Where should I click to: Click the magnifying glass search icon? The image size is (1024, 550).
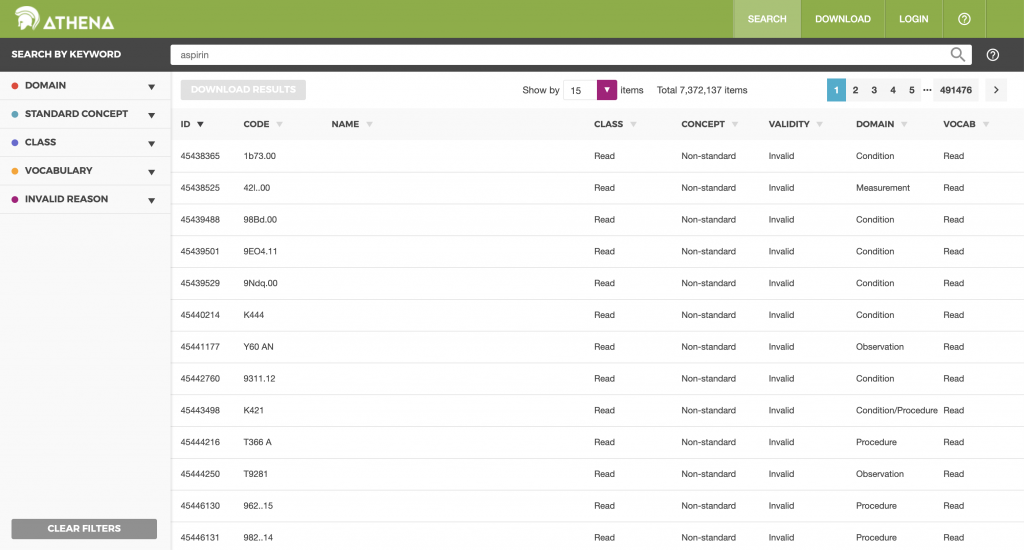(x=958, y=55)
